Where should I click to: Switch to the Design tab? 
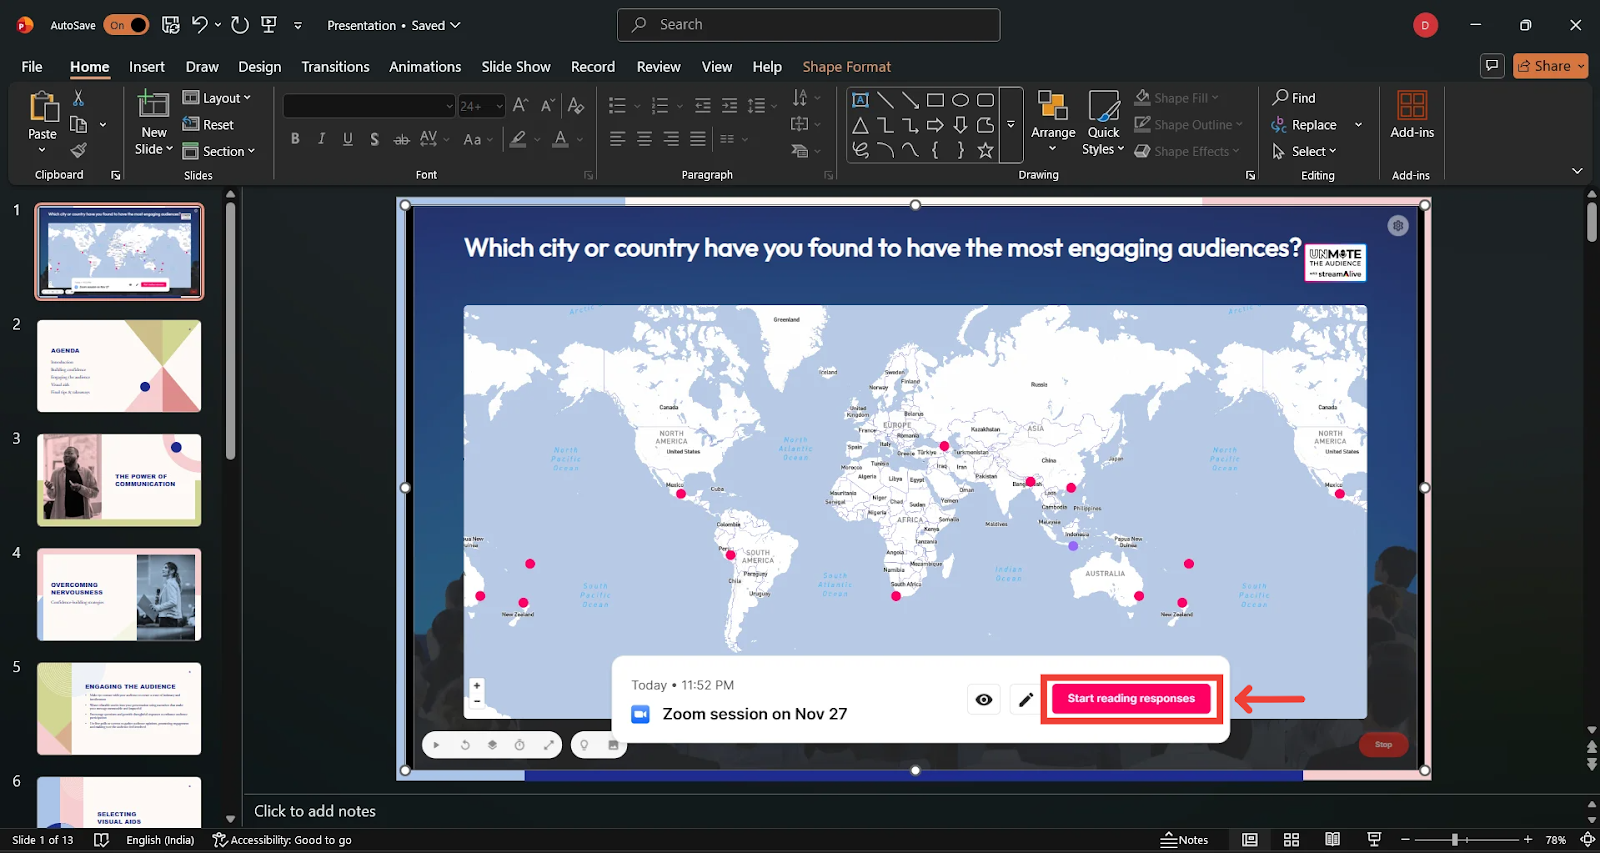pyautogui.click(x=260, y=67)
